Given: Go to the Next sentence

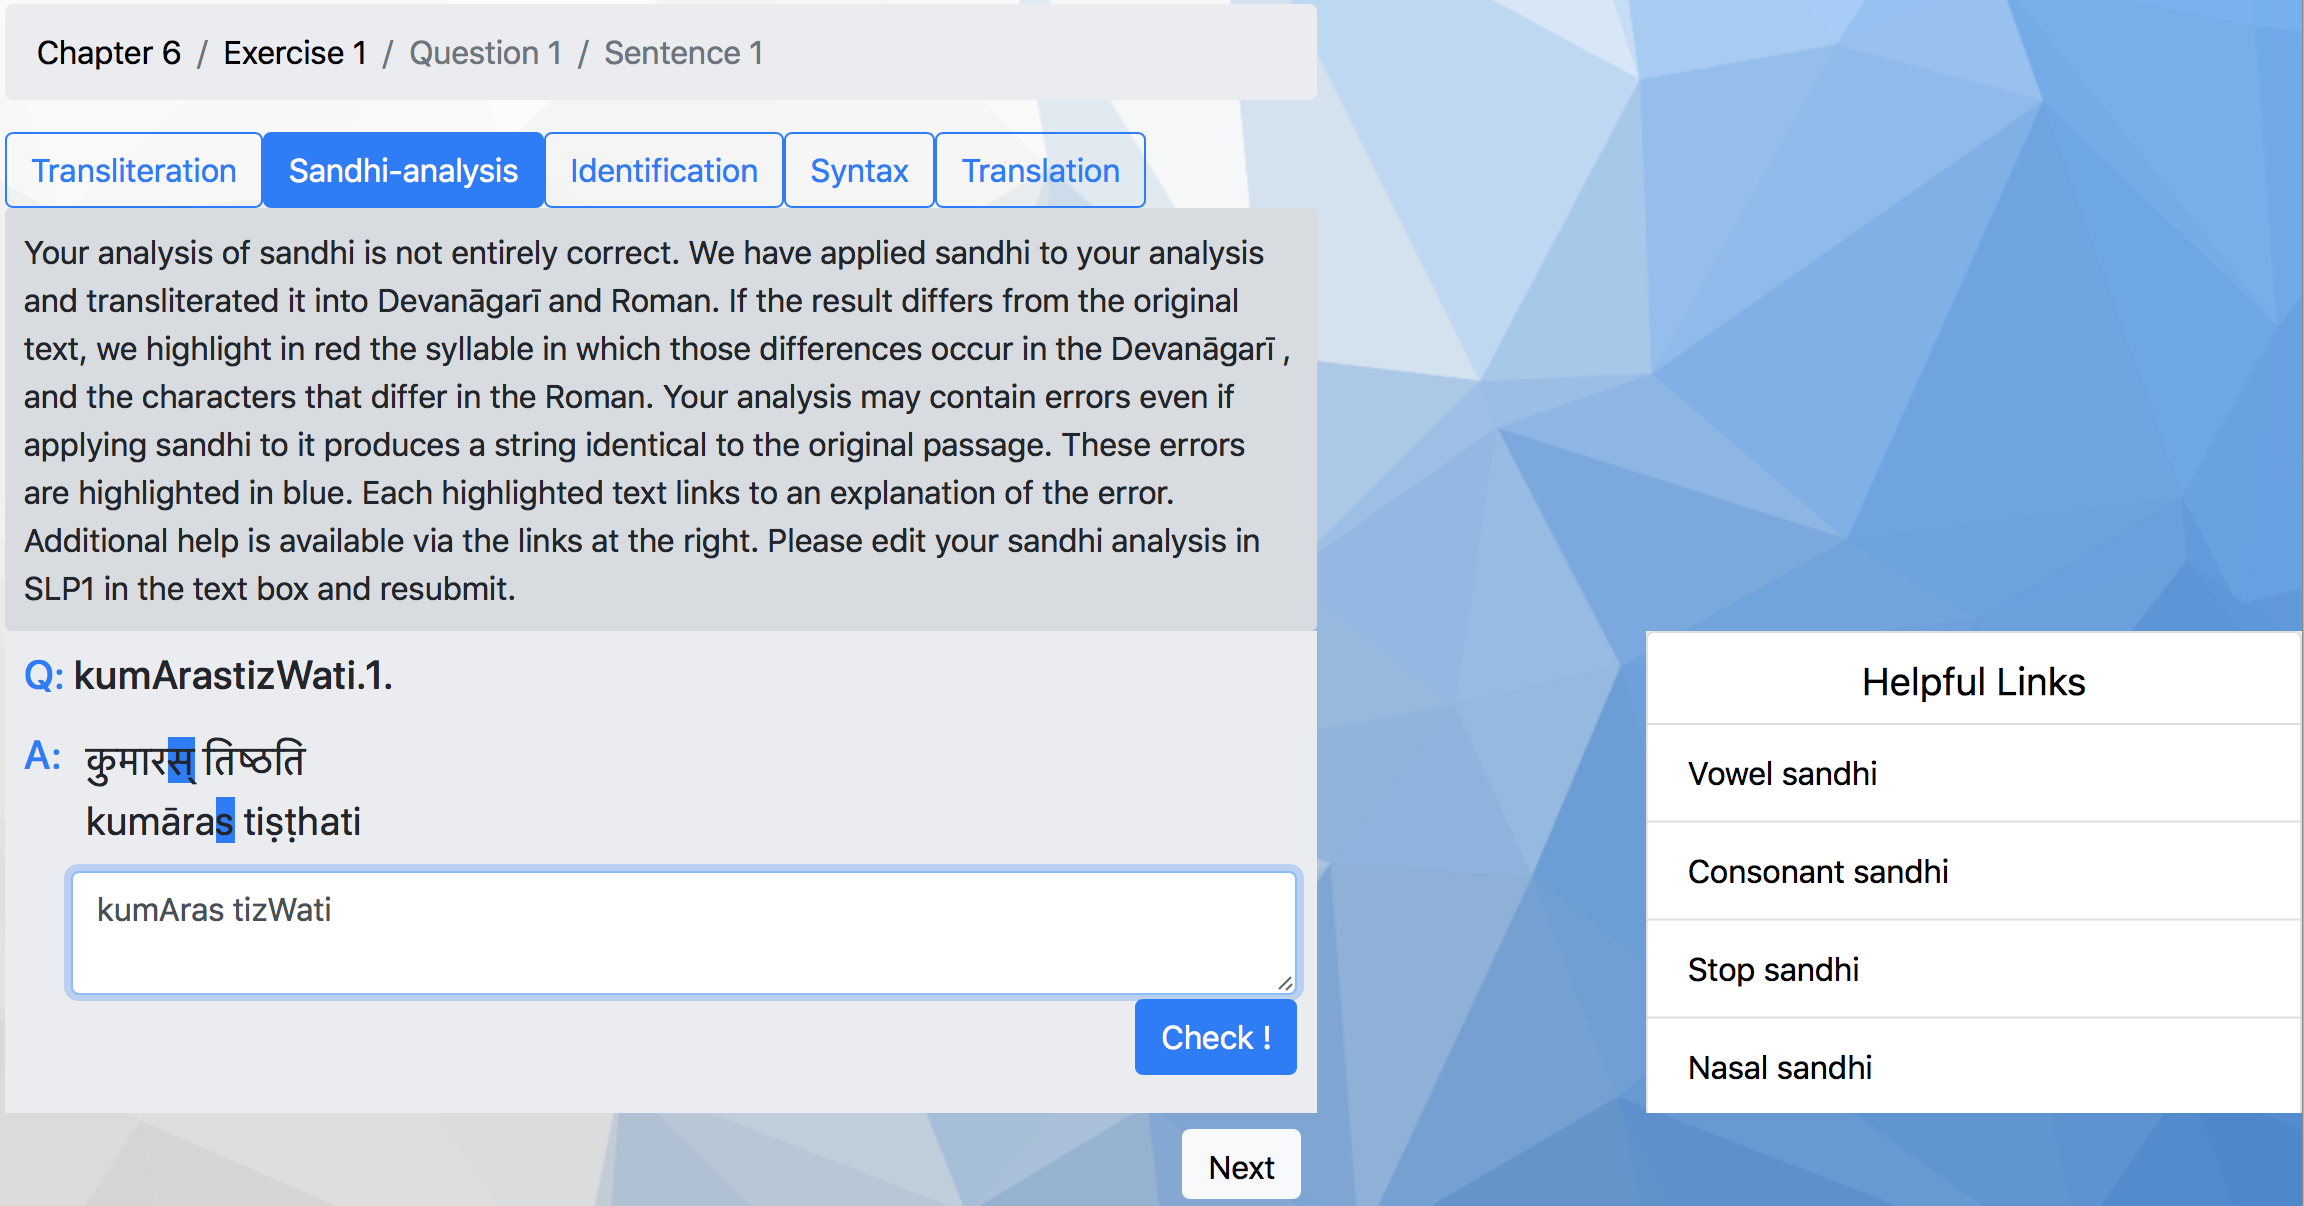Looking at the screenshot, I should (1241, 1166).
